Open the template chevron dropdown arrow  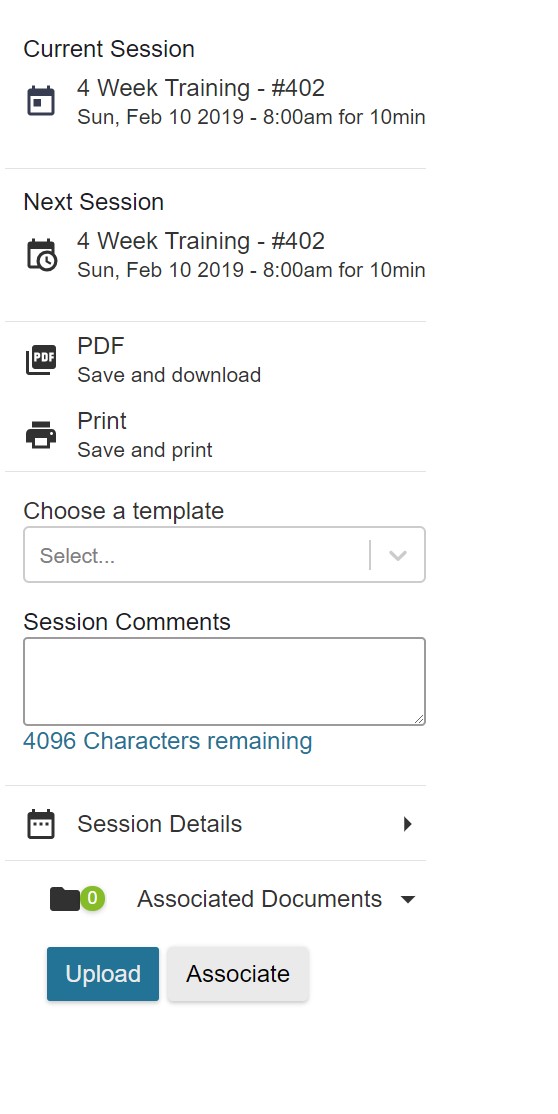(398, 555)
